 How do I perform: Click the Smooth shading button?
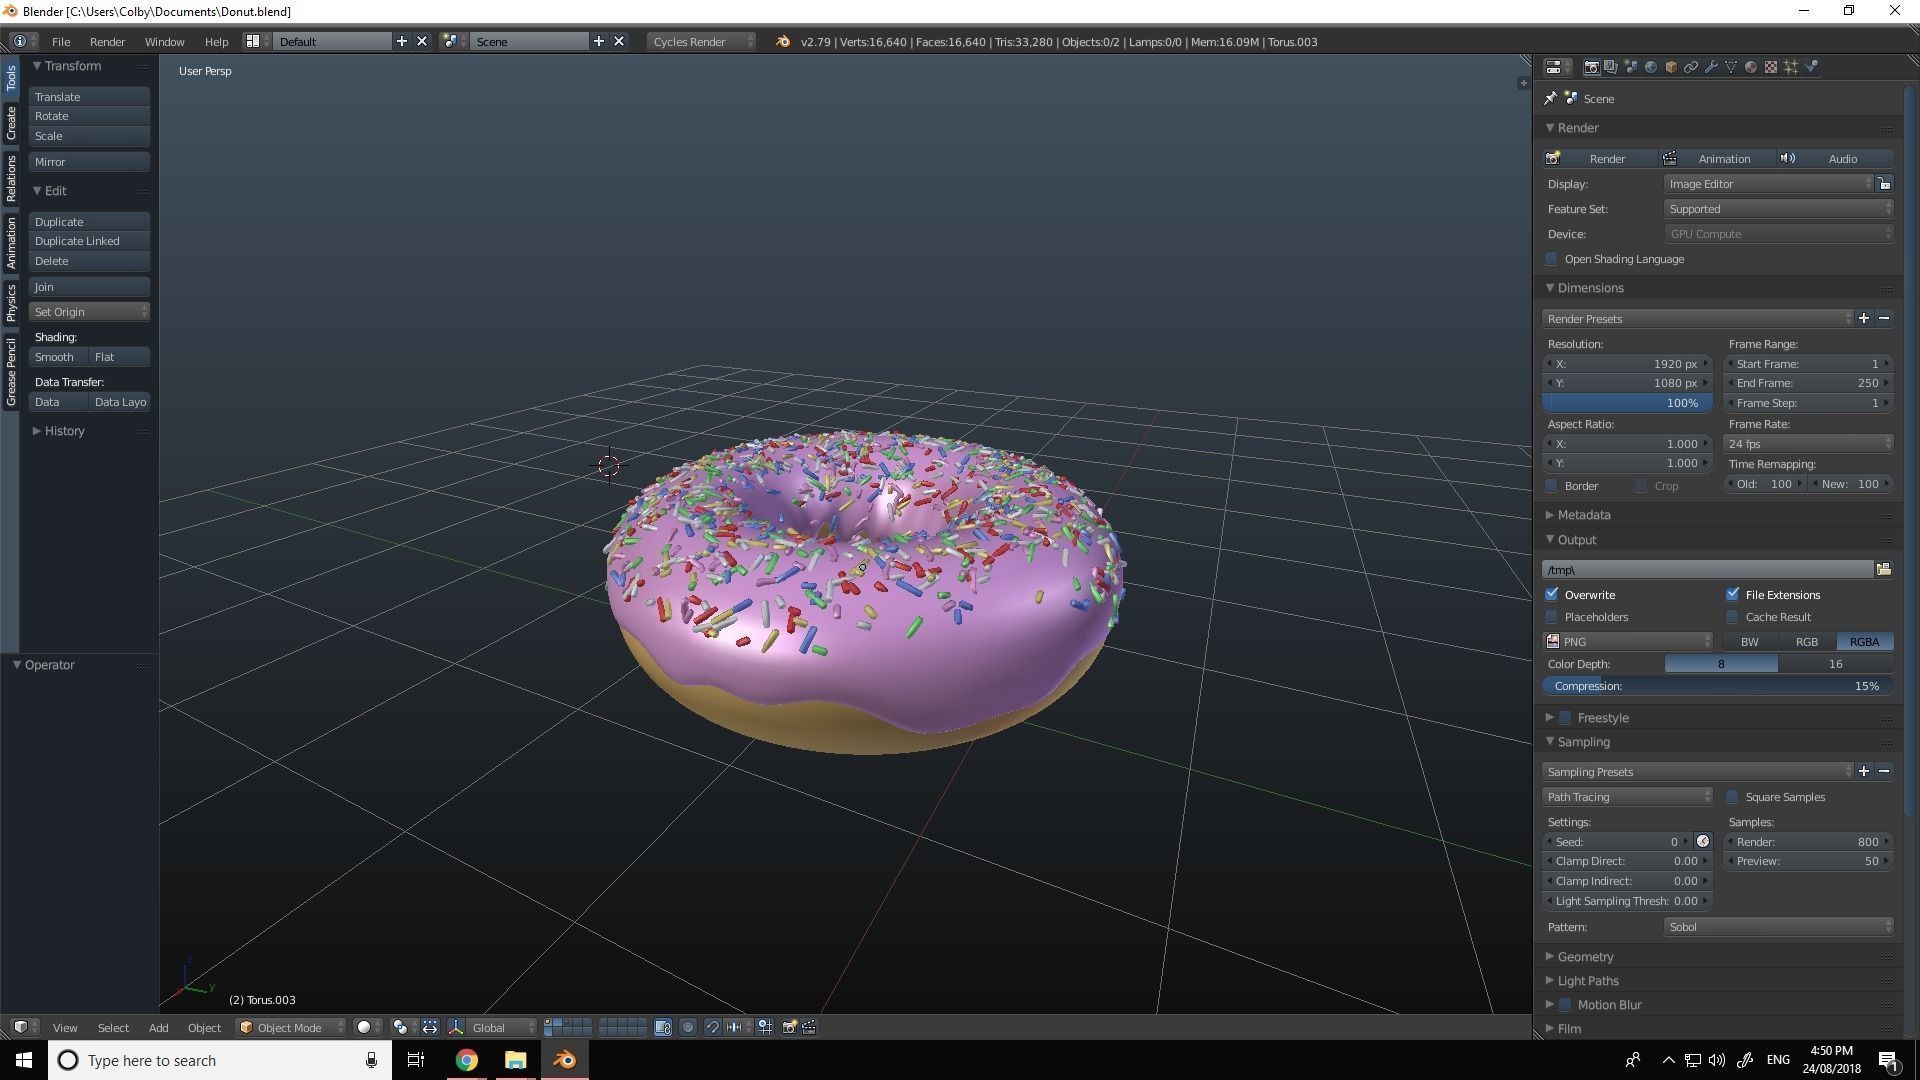pyautogui.click(x=55, y=357)
